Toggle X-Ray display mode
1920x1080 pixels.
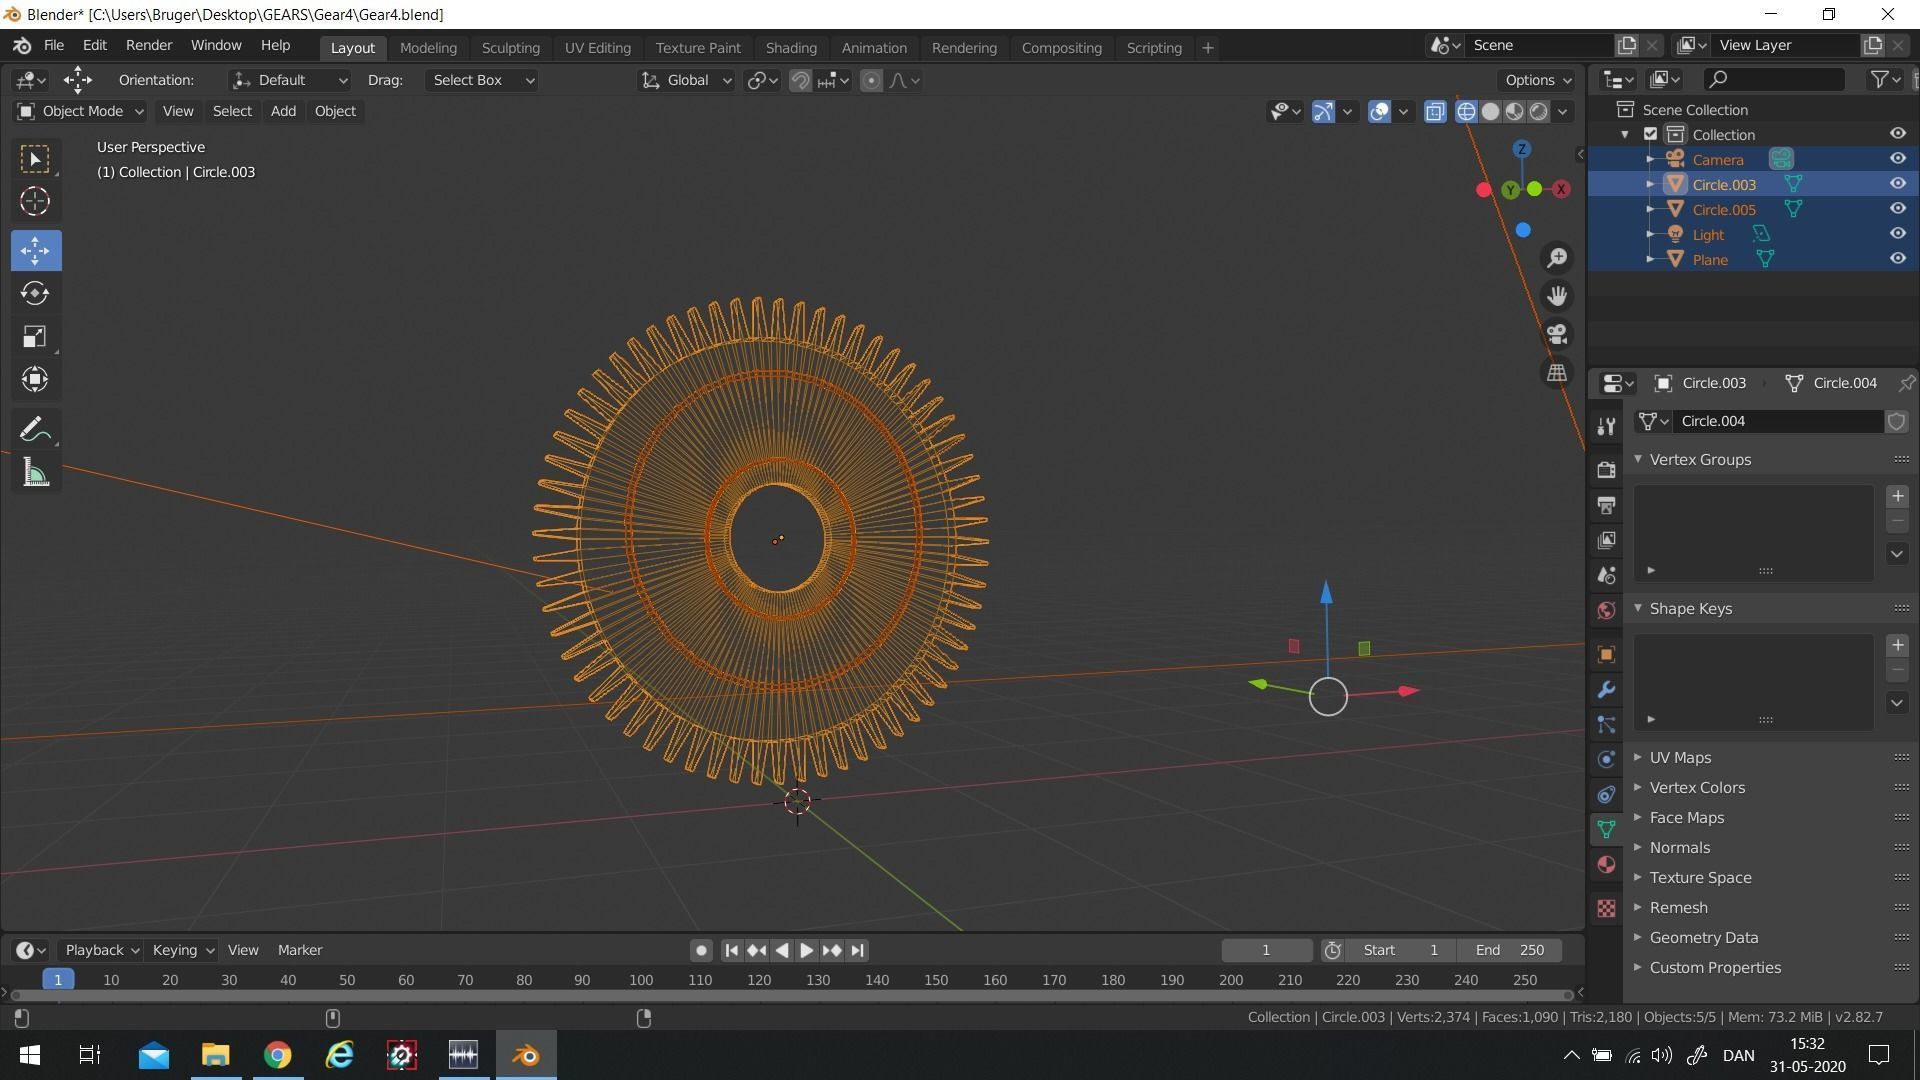pos(1435,111)
